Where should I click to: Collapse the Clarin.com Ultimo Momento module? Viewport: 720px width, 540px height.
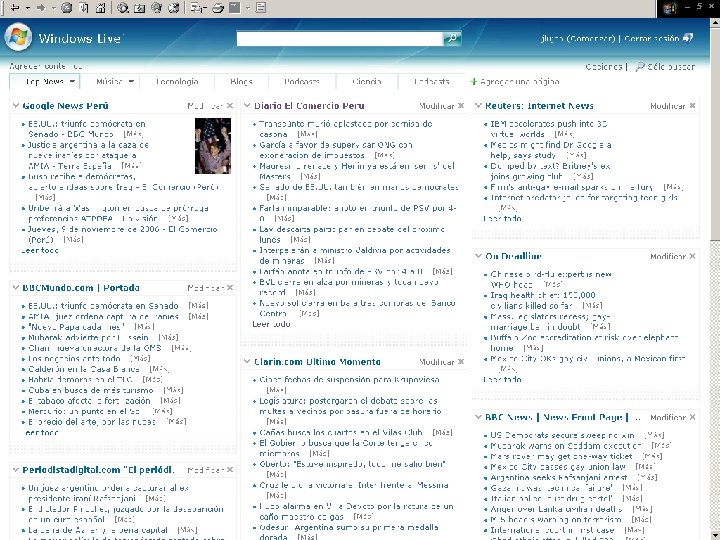pos(247,362)
